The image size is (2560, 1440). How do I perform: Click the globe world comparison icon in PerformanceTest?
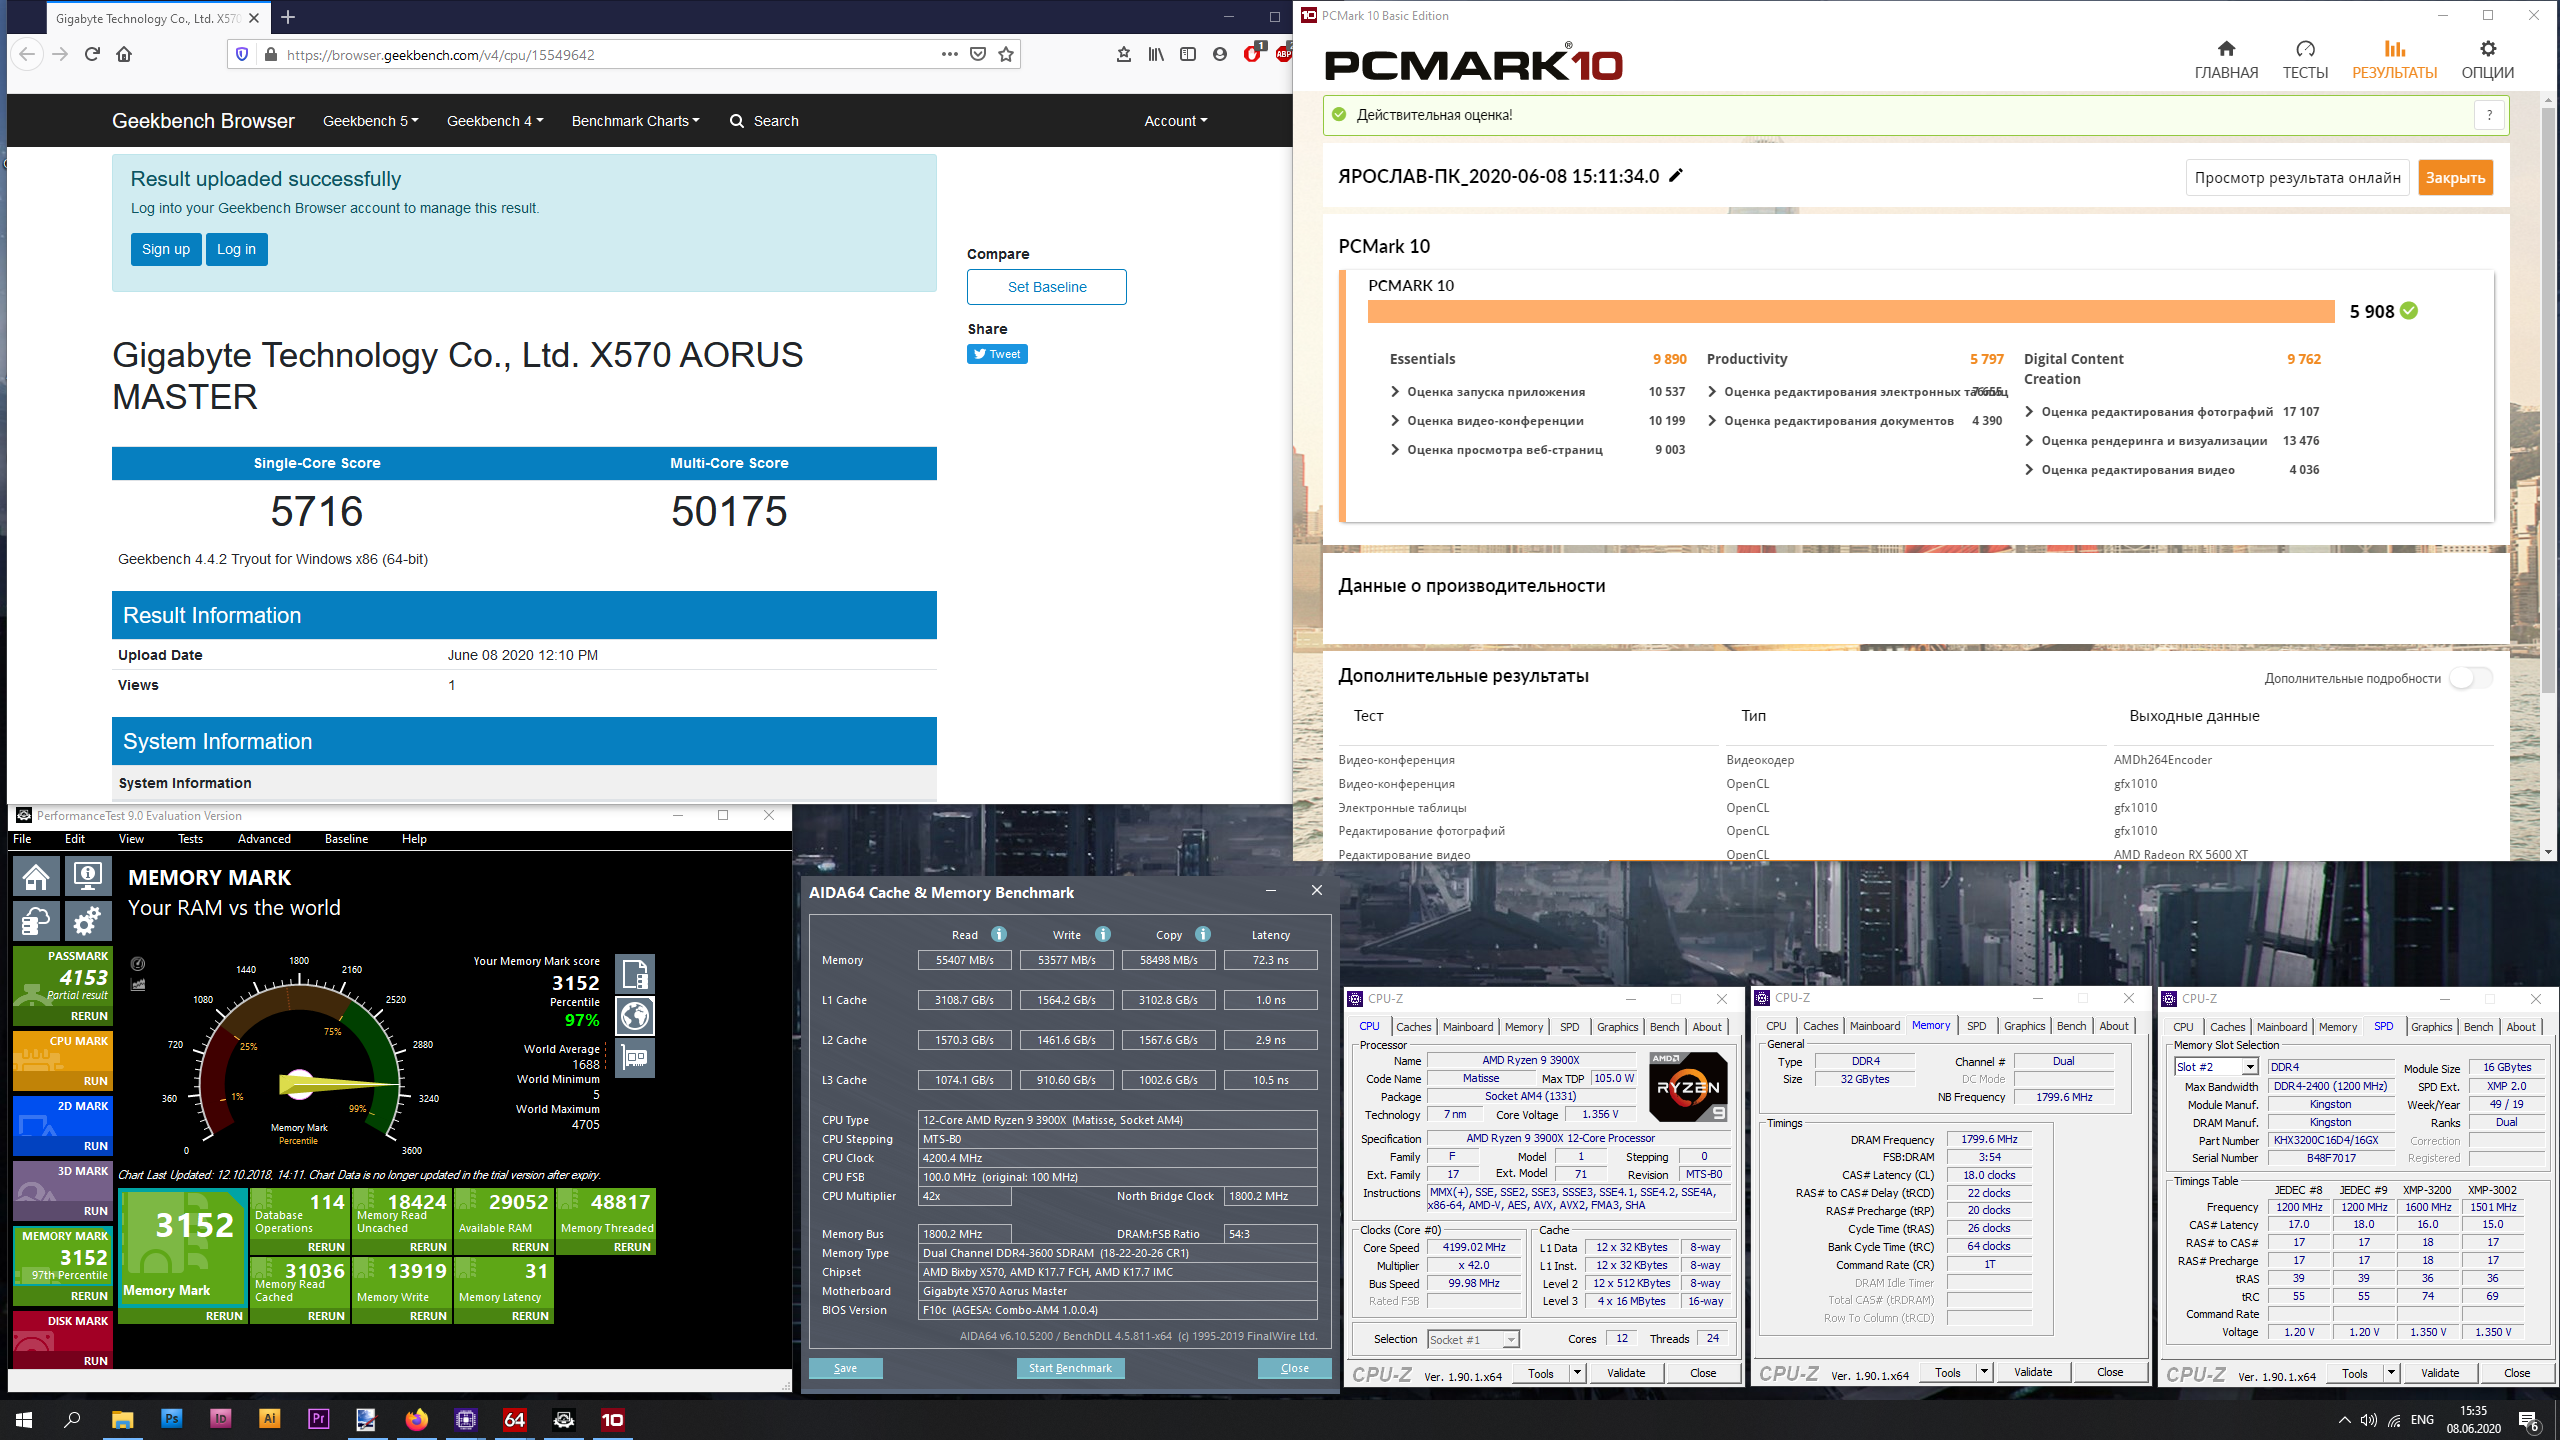635,1016
